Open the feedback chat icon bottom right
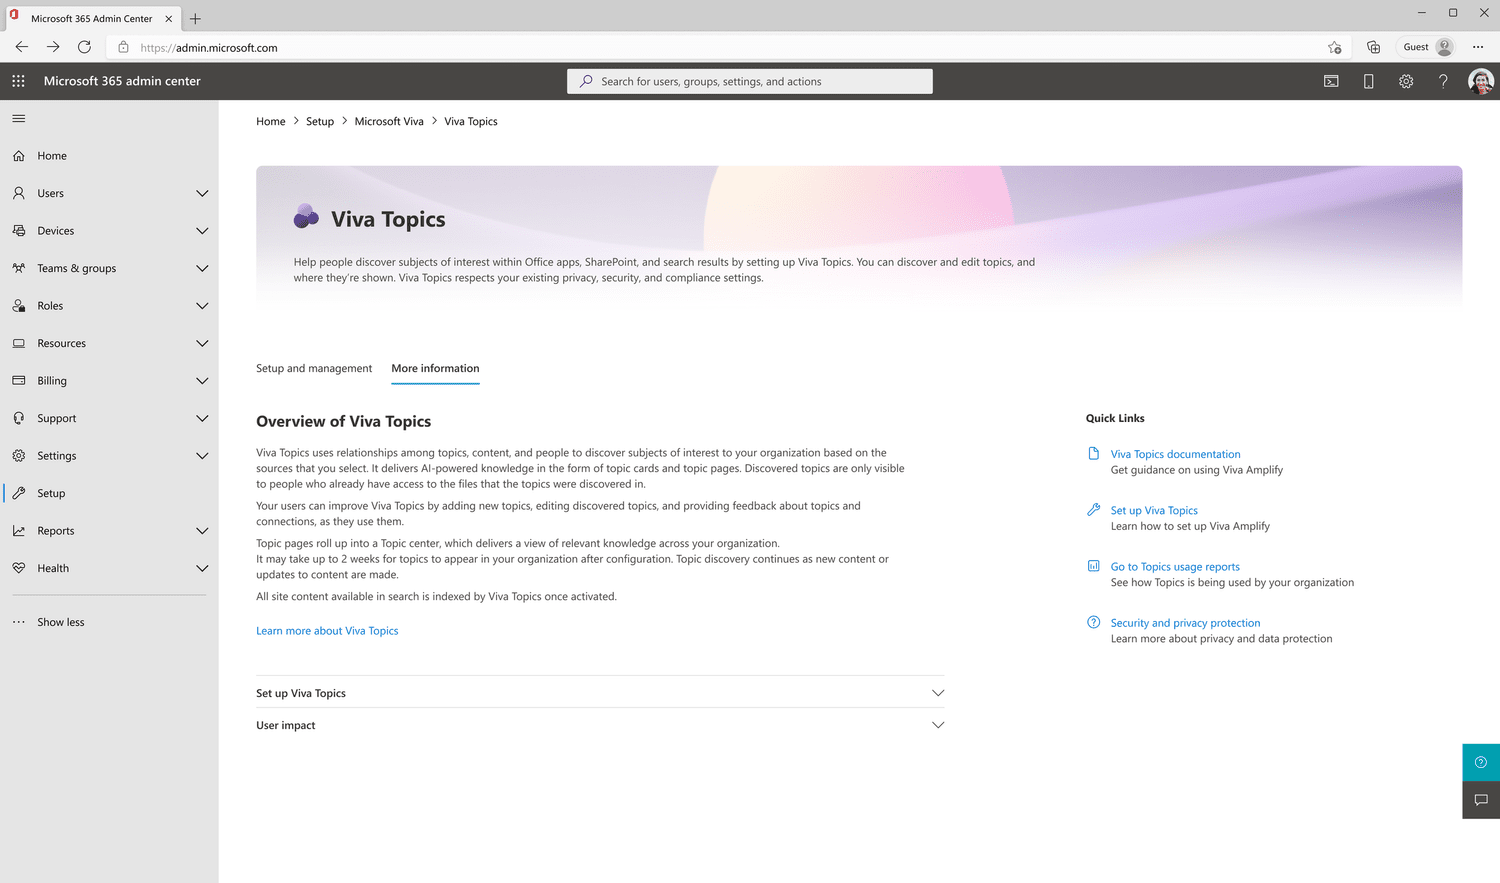Viewport: 1500px width, 883px height. tap(1481, 799)
